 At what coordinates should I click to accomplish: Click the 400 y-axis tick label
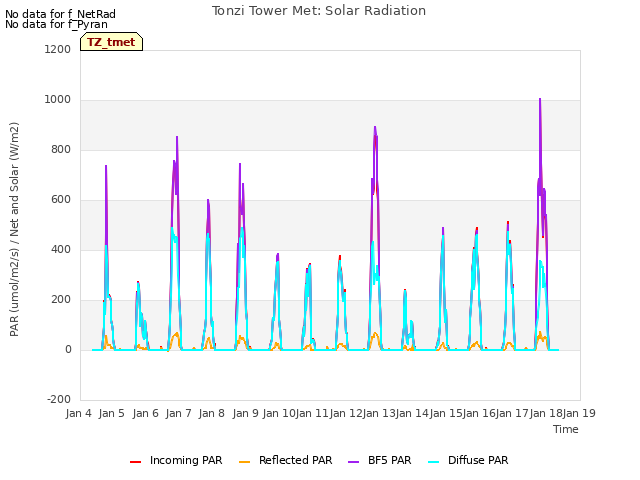pyautogui.click(x=61, y=249)
